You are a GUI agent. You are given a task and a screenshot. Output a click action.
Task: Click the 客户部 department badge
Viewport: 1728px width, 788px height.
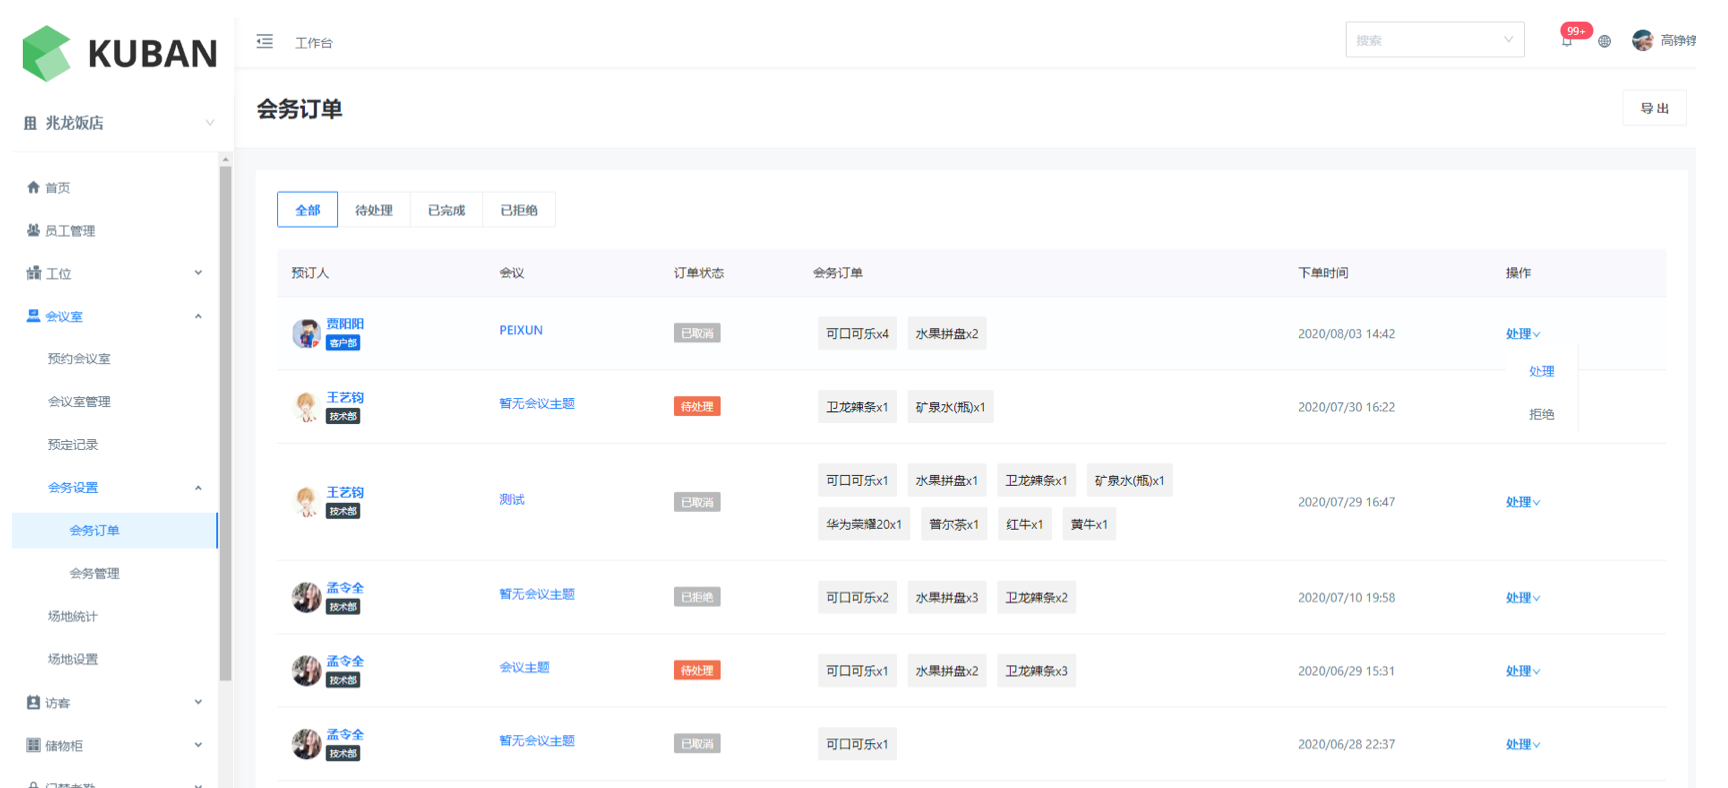343,343
